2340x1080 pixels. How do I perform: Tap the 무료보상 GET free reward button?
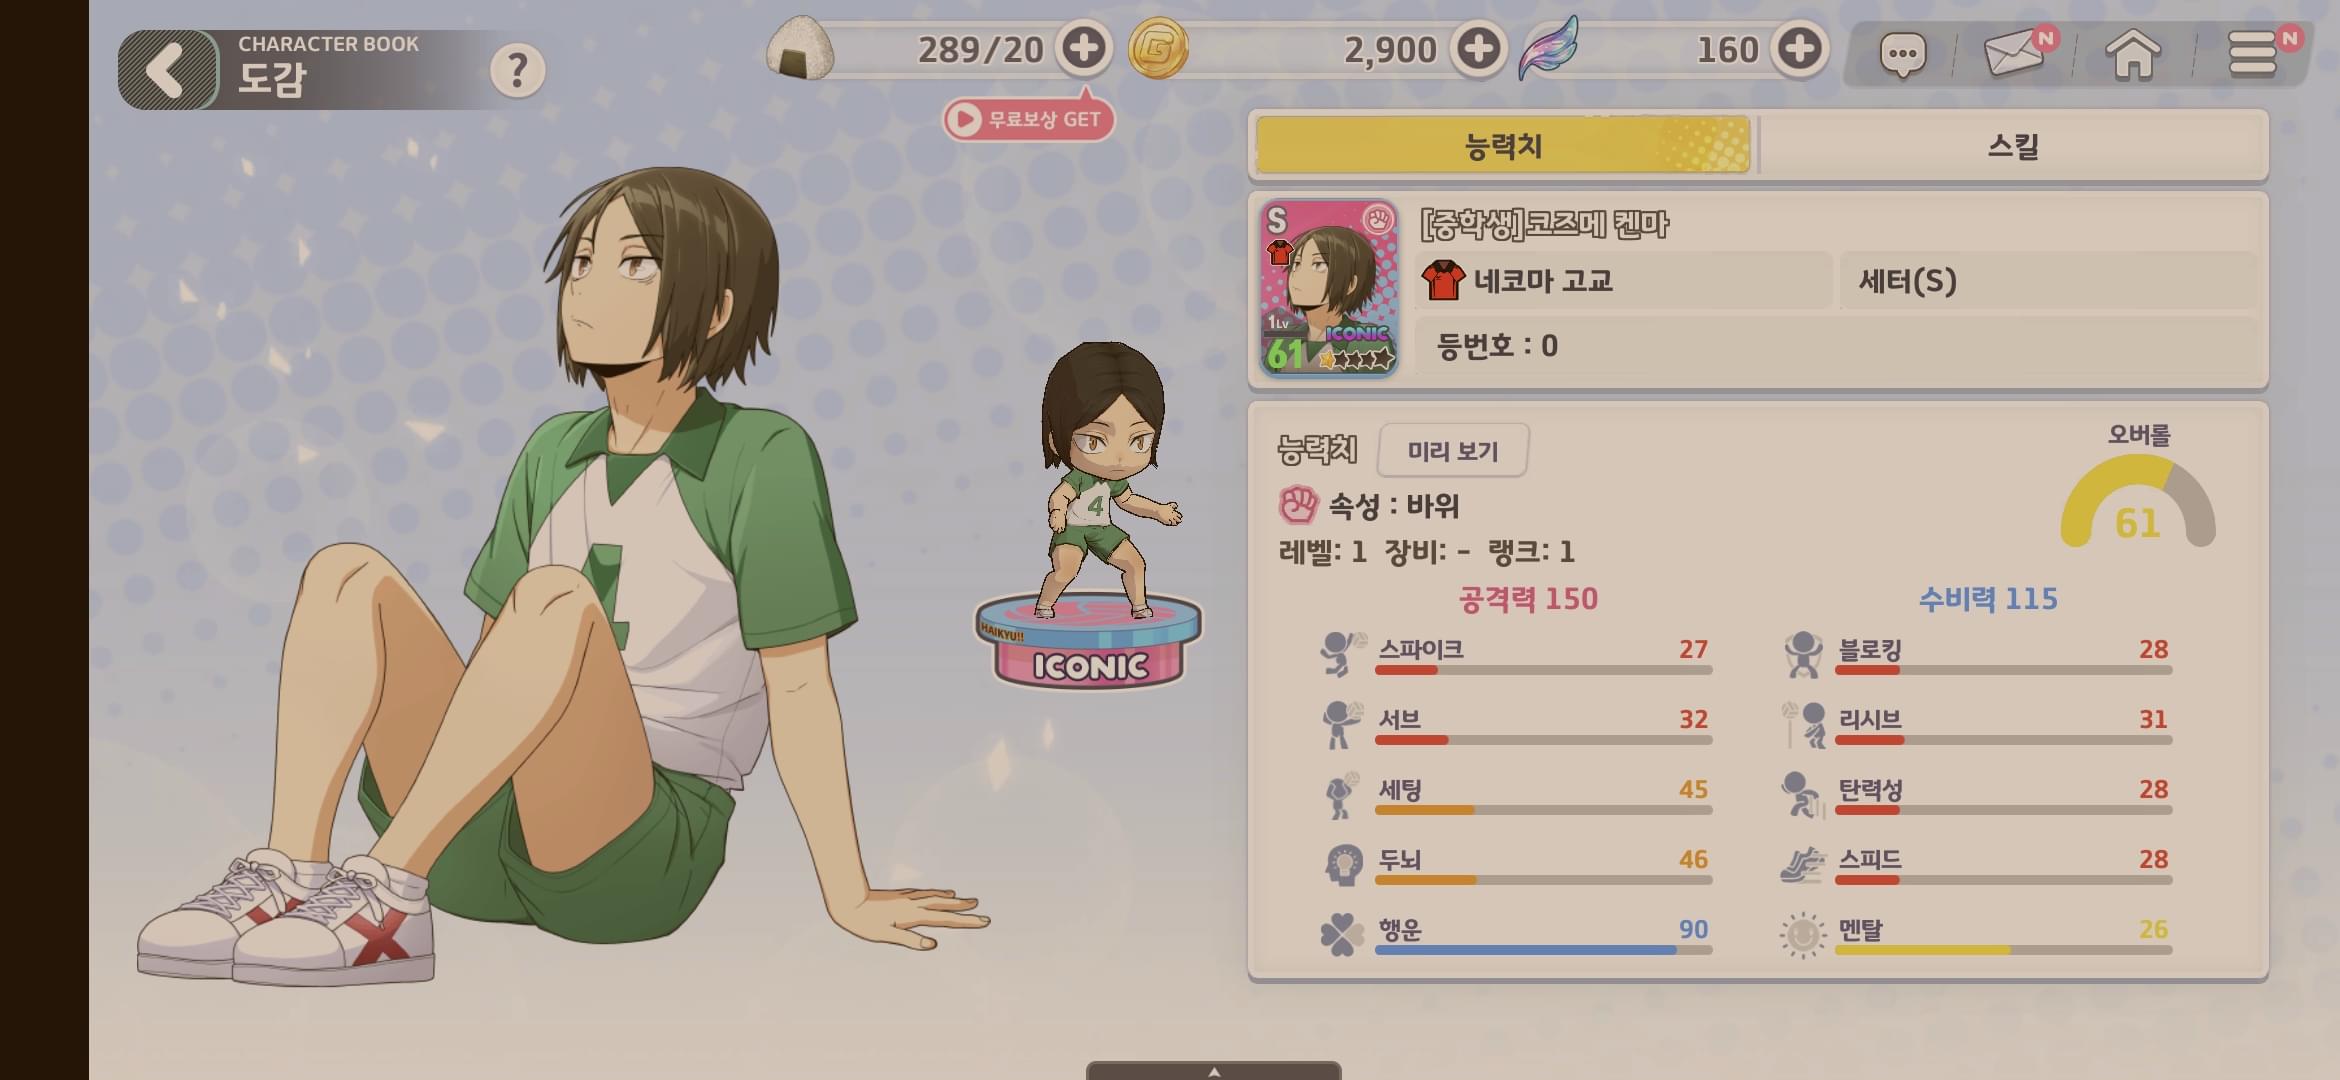1028,119
